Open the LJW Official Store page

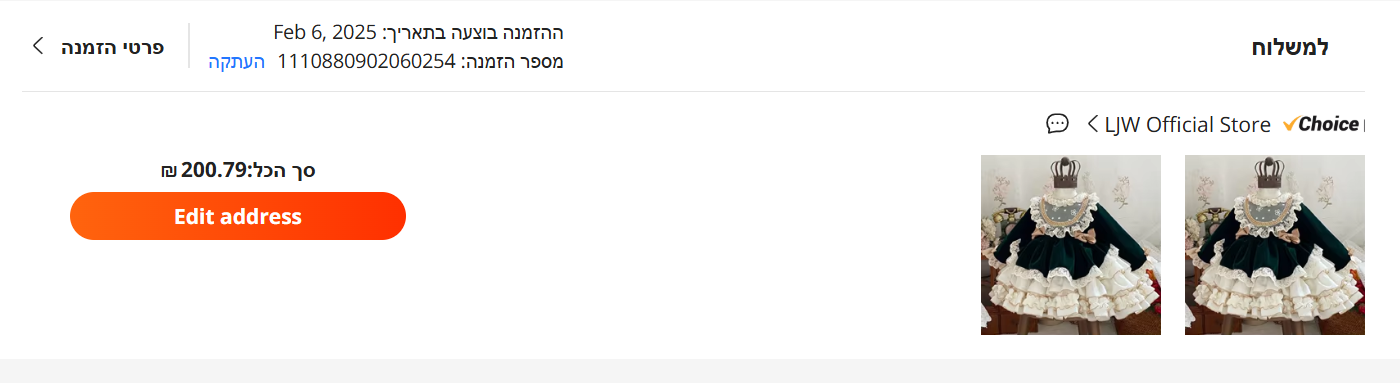[x=1188, y=125]
